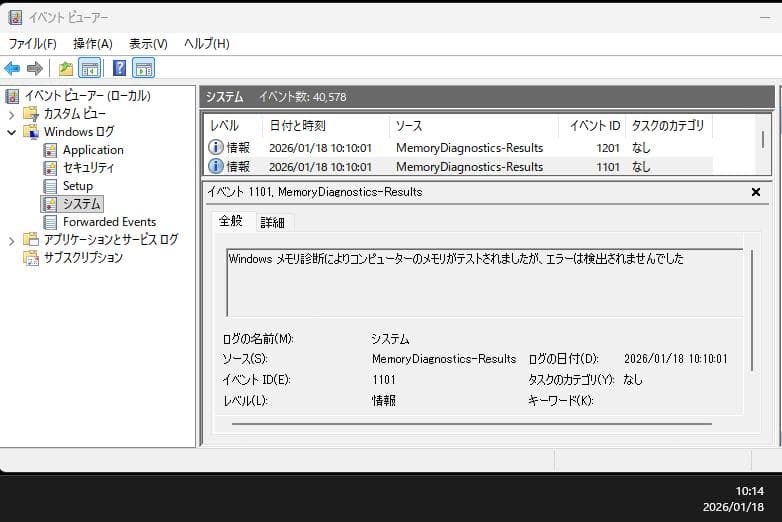Click the レベル(L) value 情報

point(384,401)
